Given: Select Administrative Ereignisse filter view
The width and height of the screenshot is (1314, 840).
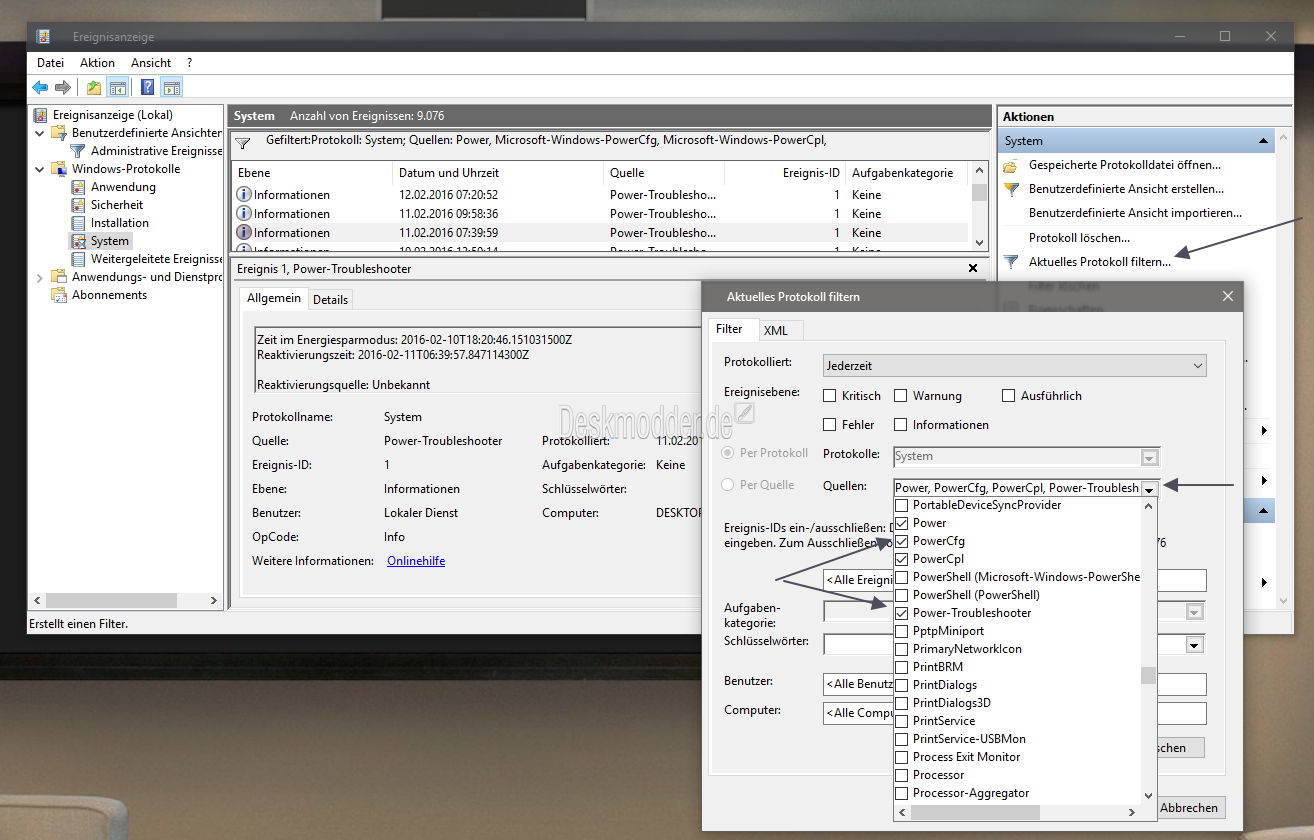Looking at the screenshot, I should 155,151.
